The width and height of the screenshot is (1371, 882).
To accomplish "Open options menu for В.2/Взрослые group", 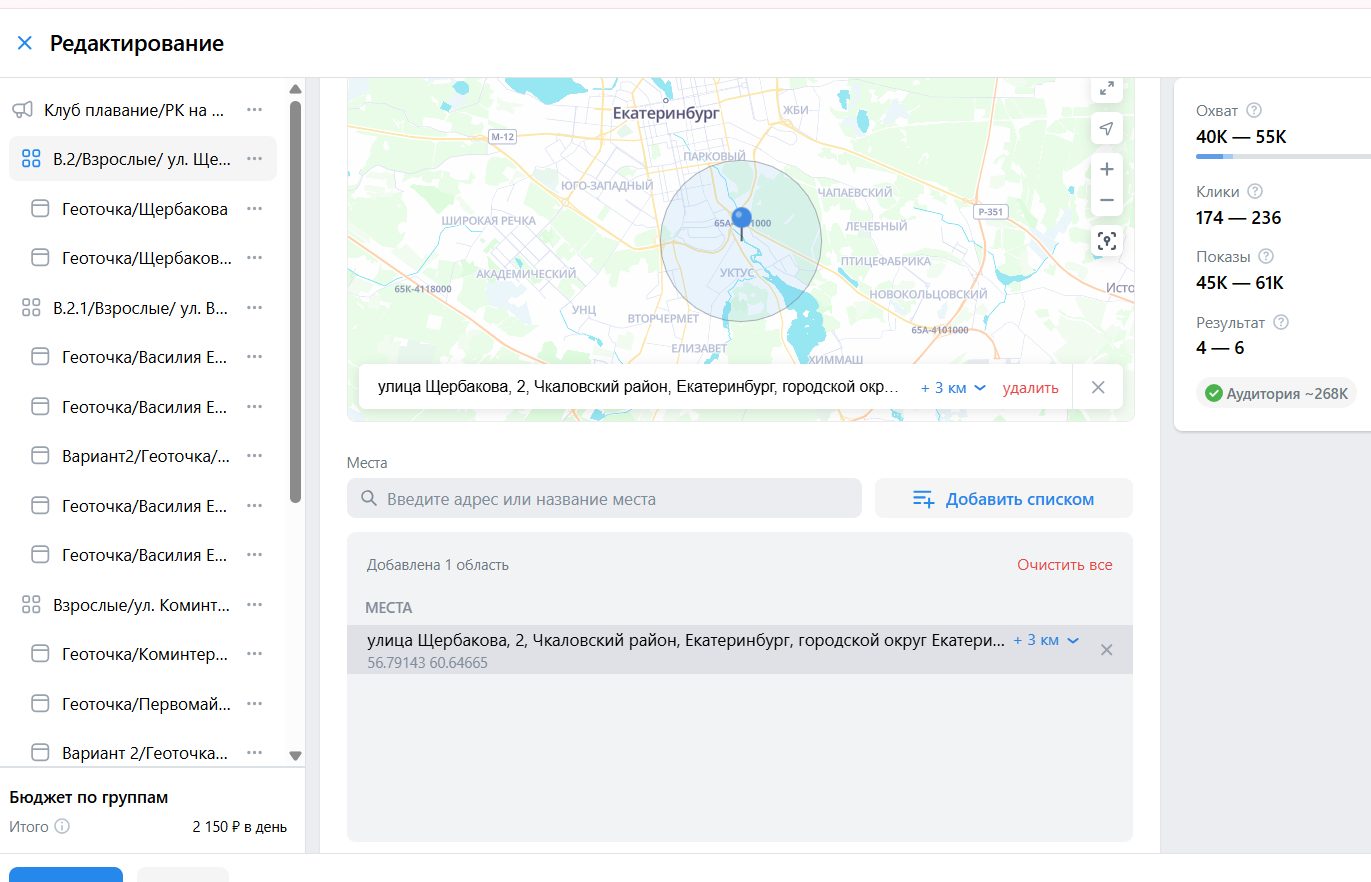I will [254, 158].
